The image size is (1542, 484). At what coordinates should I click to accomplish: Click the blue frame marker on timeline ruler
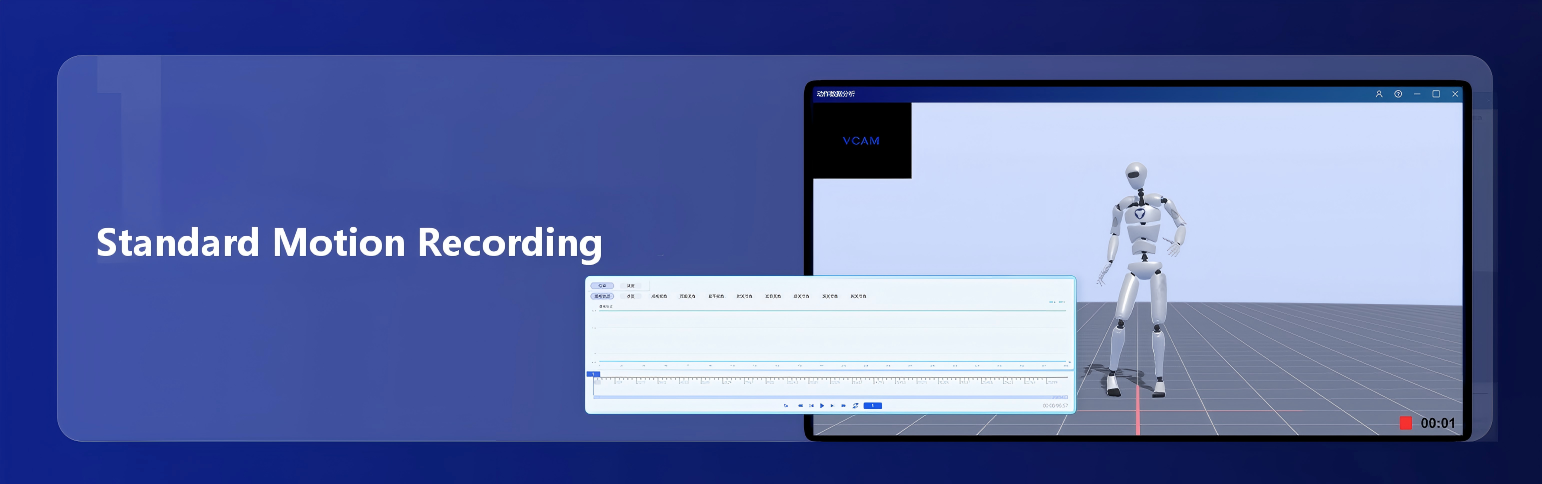(593, 374)
